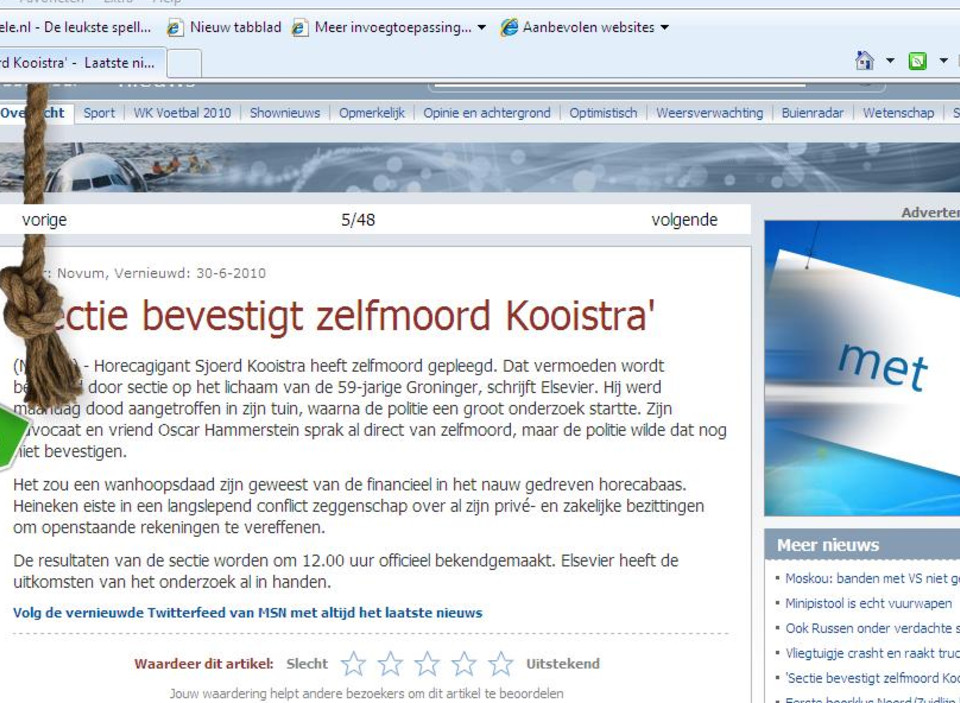Rate the article one star
This screenshot has height=703, width=960.
(x=353, y=663)
